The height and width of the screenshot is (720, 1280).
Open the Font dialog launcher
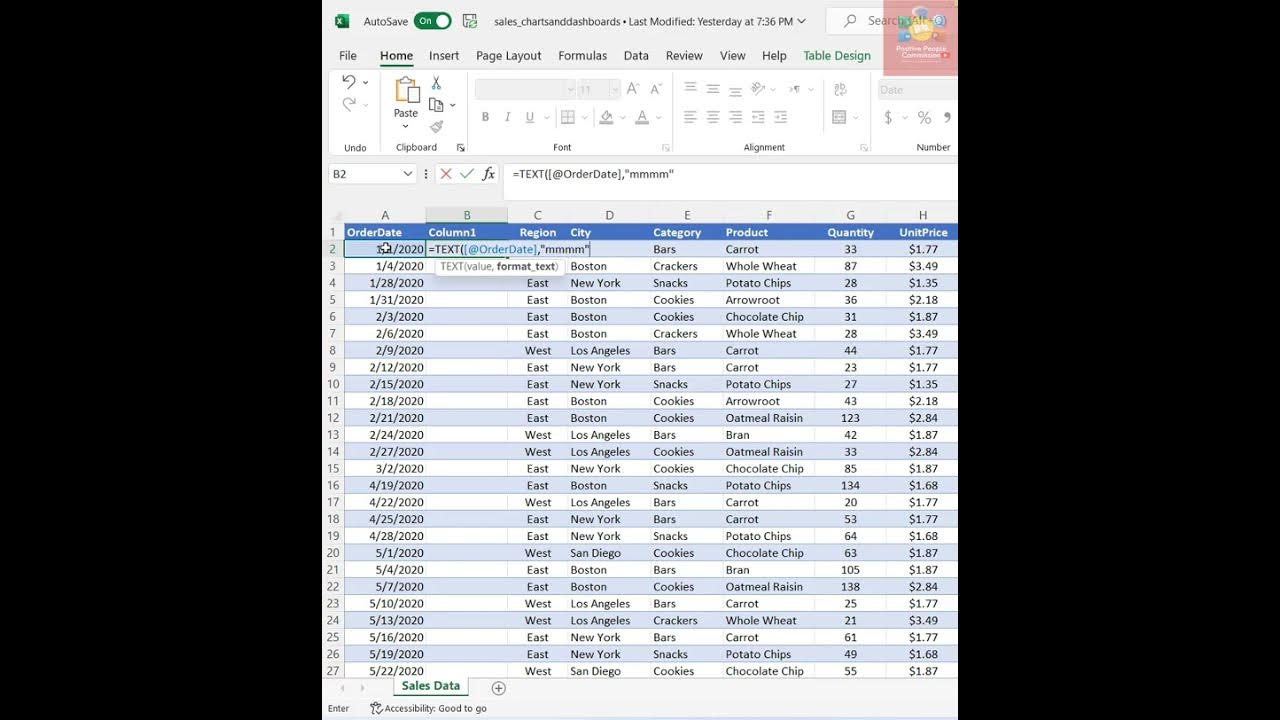[667, 148]
